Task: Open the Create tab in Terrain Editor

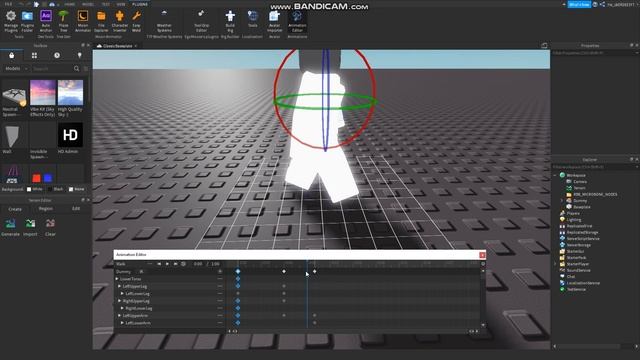Action: coord(15,209)
